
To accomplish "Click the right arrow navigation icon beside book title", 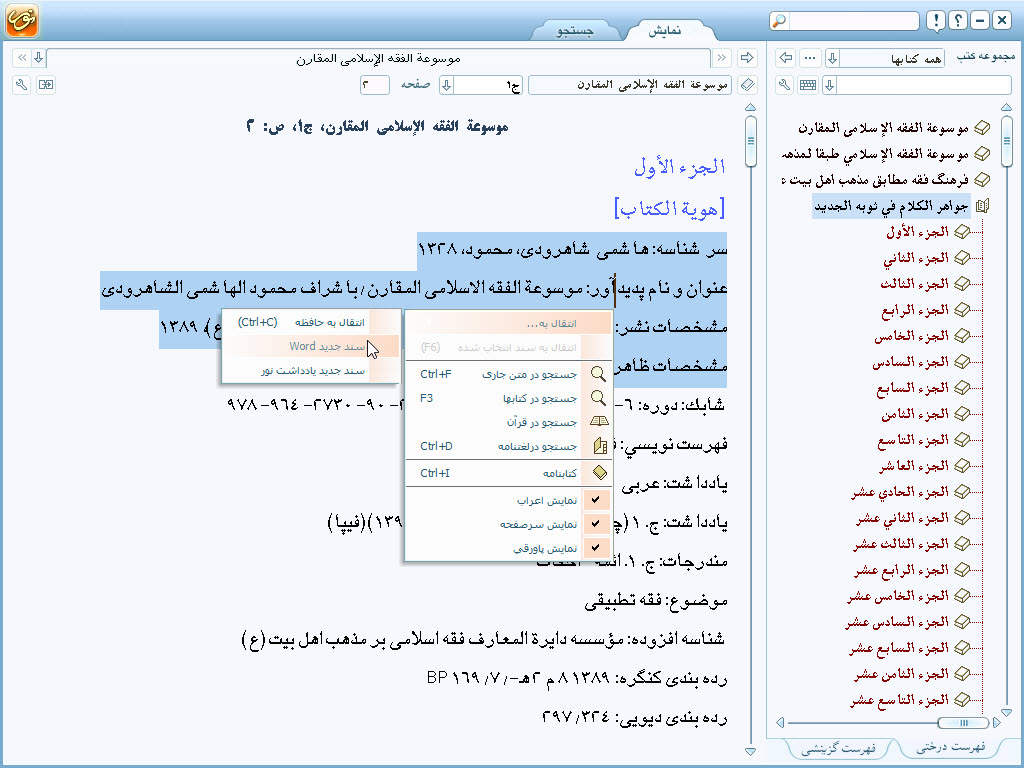I will pyautogui.click(x=746, y=58).
